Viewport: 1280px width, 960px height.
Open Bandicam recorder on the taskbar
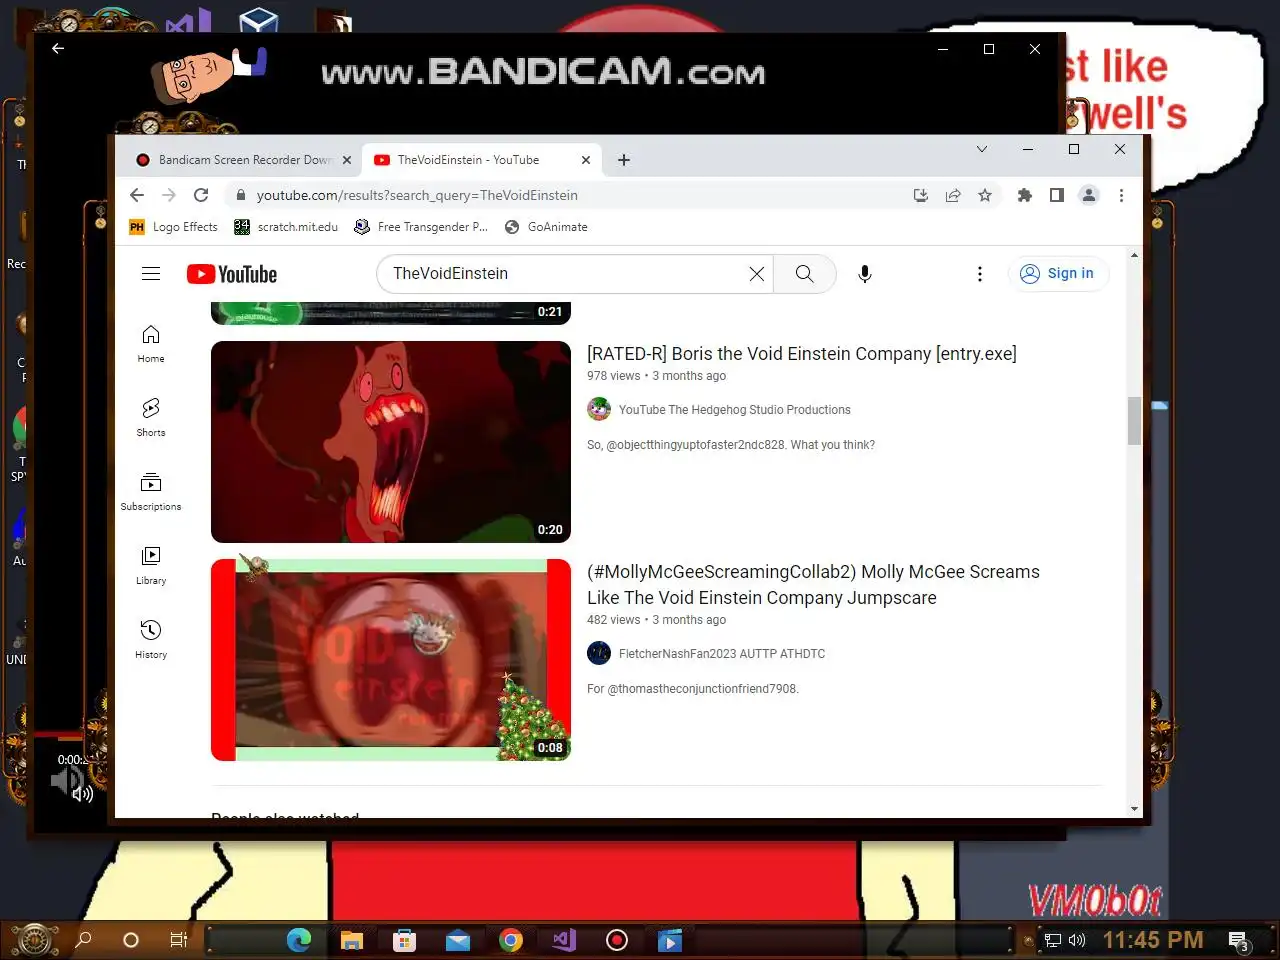tap(617, 940)
